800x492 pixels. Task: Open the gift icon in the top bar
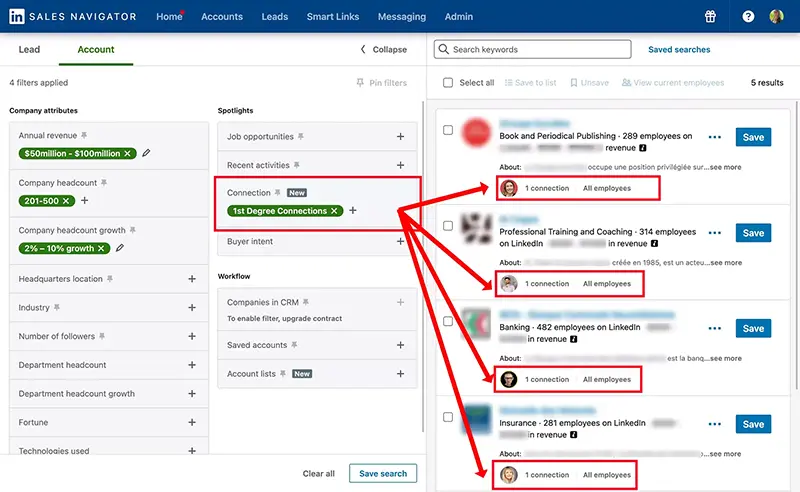point(710,16)
